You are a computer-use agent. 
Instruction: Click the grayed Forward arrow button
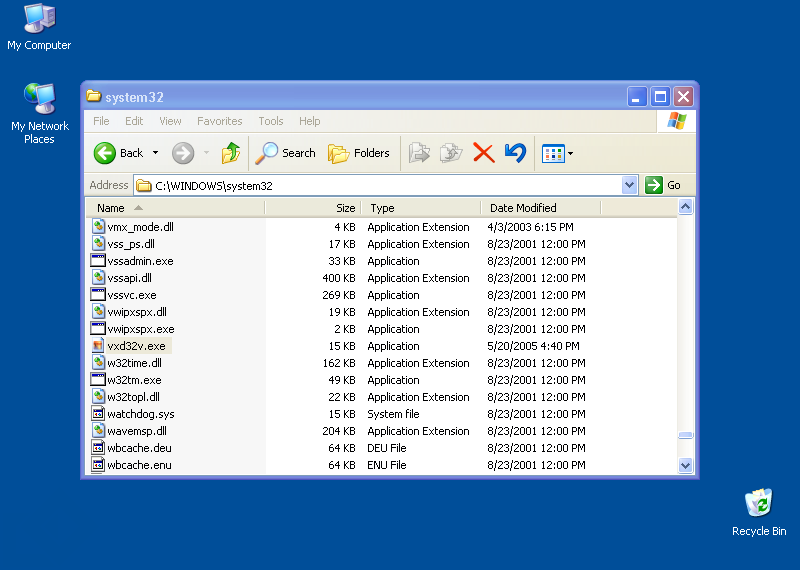pyautogui.click(x=183, y=153)
